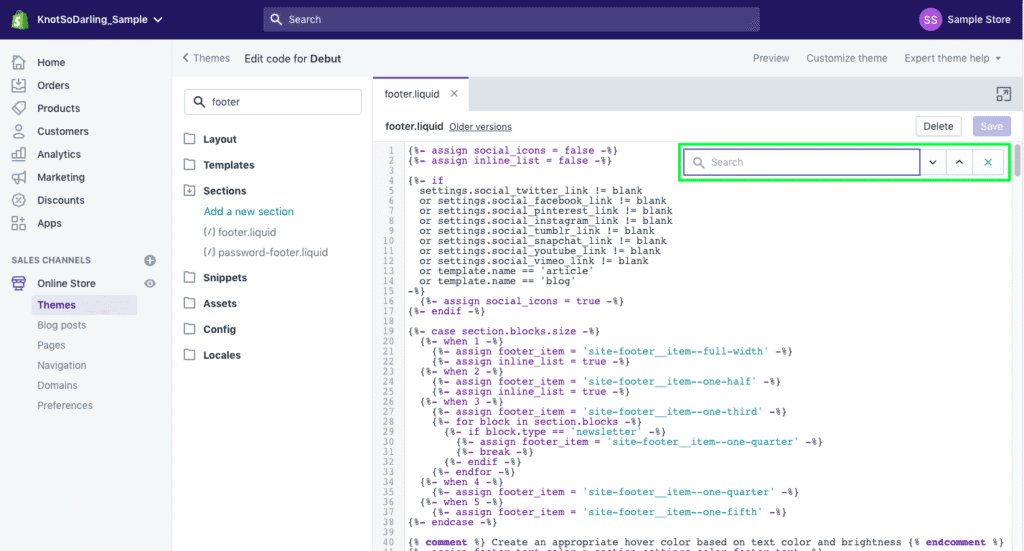Click the Analytics bar chart icon
1024x551 pixels.
(18, 154)
